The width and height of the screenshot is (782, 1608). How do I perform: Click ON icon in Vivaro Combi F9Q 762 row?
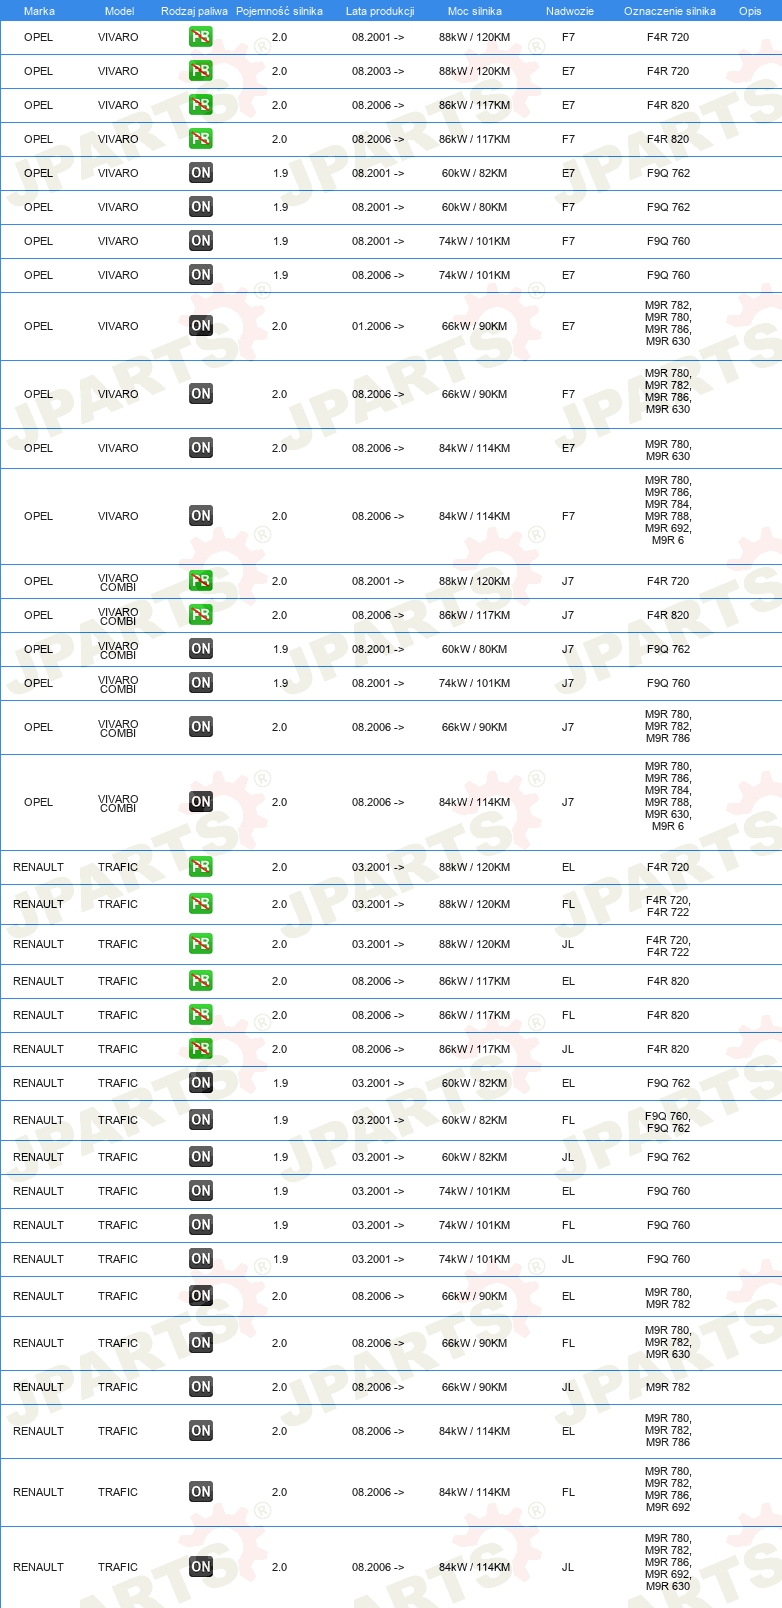click(x=201, y=649)
